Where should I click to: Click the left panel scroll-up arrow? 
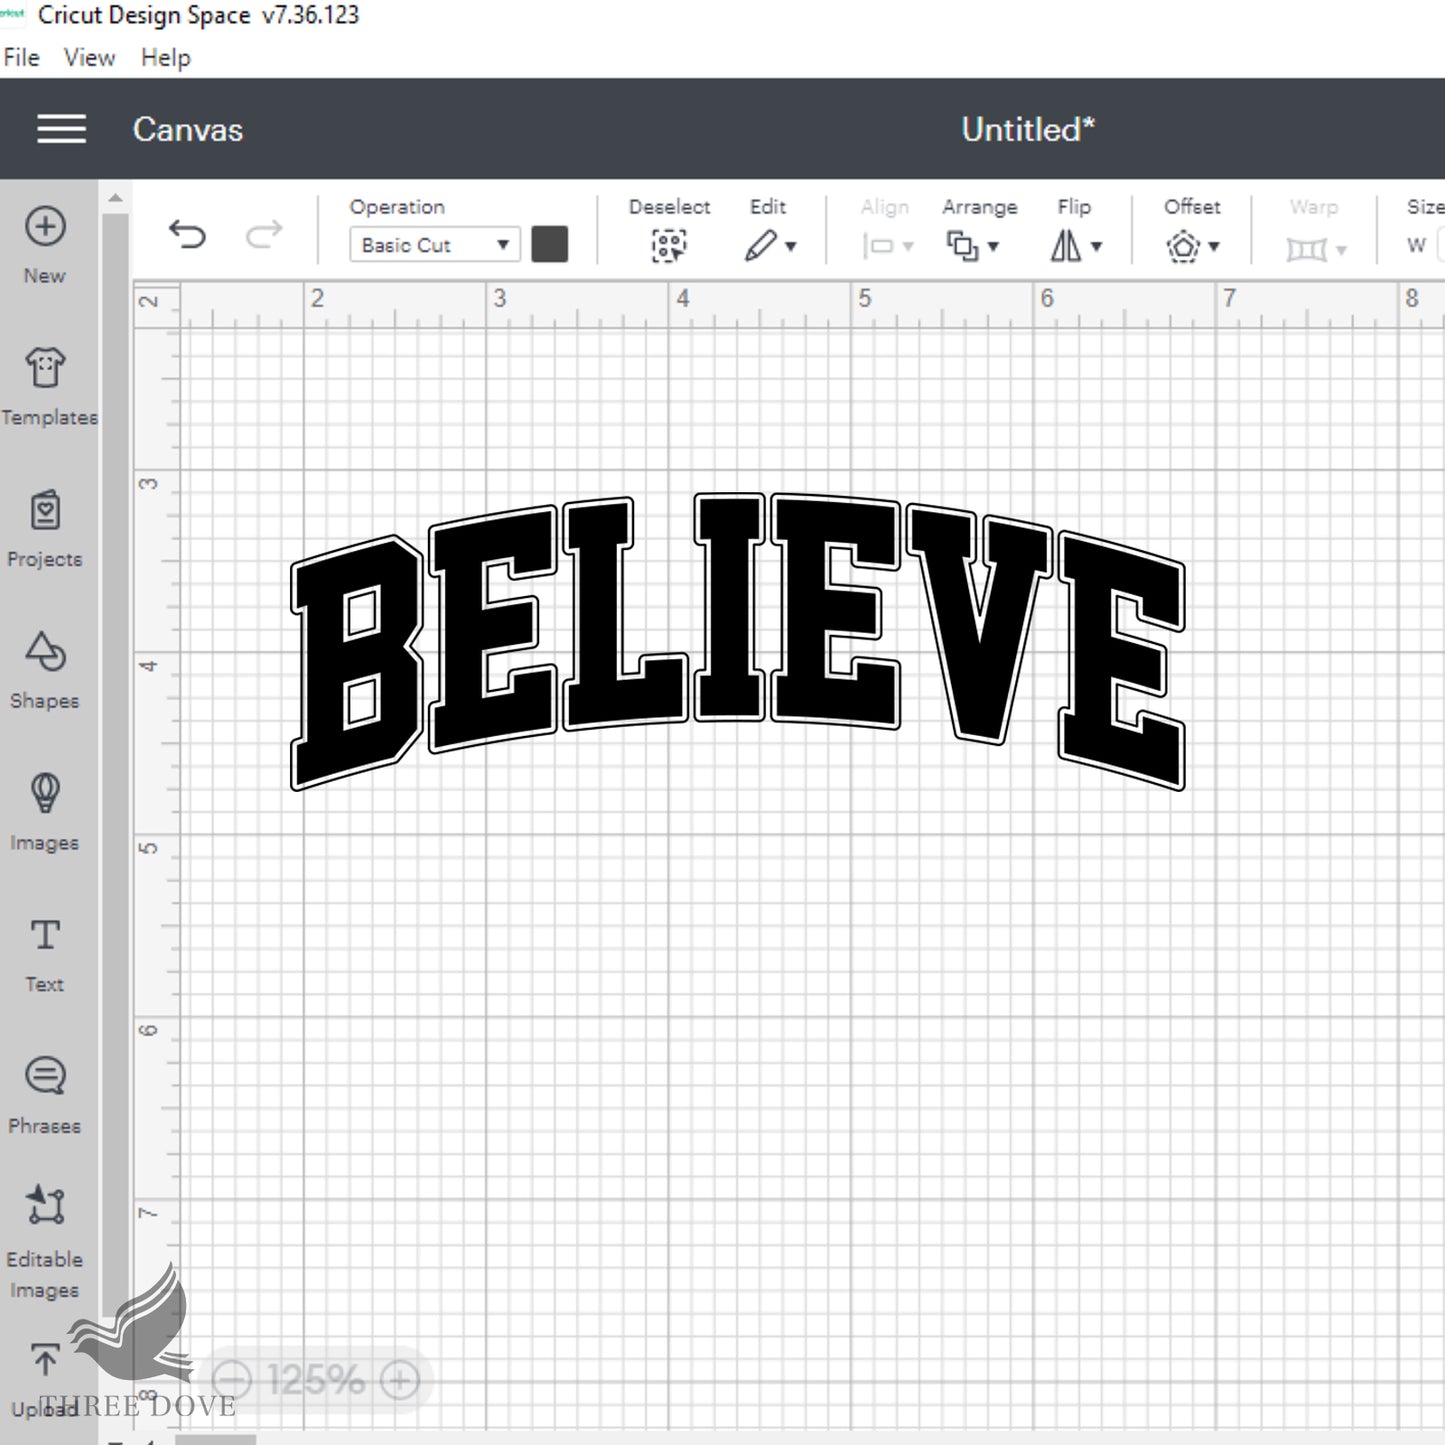point(116,198)
